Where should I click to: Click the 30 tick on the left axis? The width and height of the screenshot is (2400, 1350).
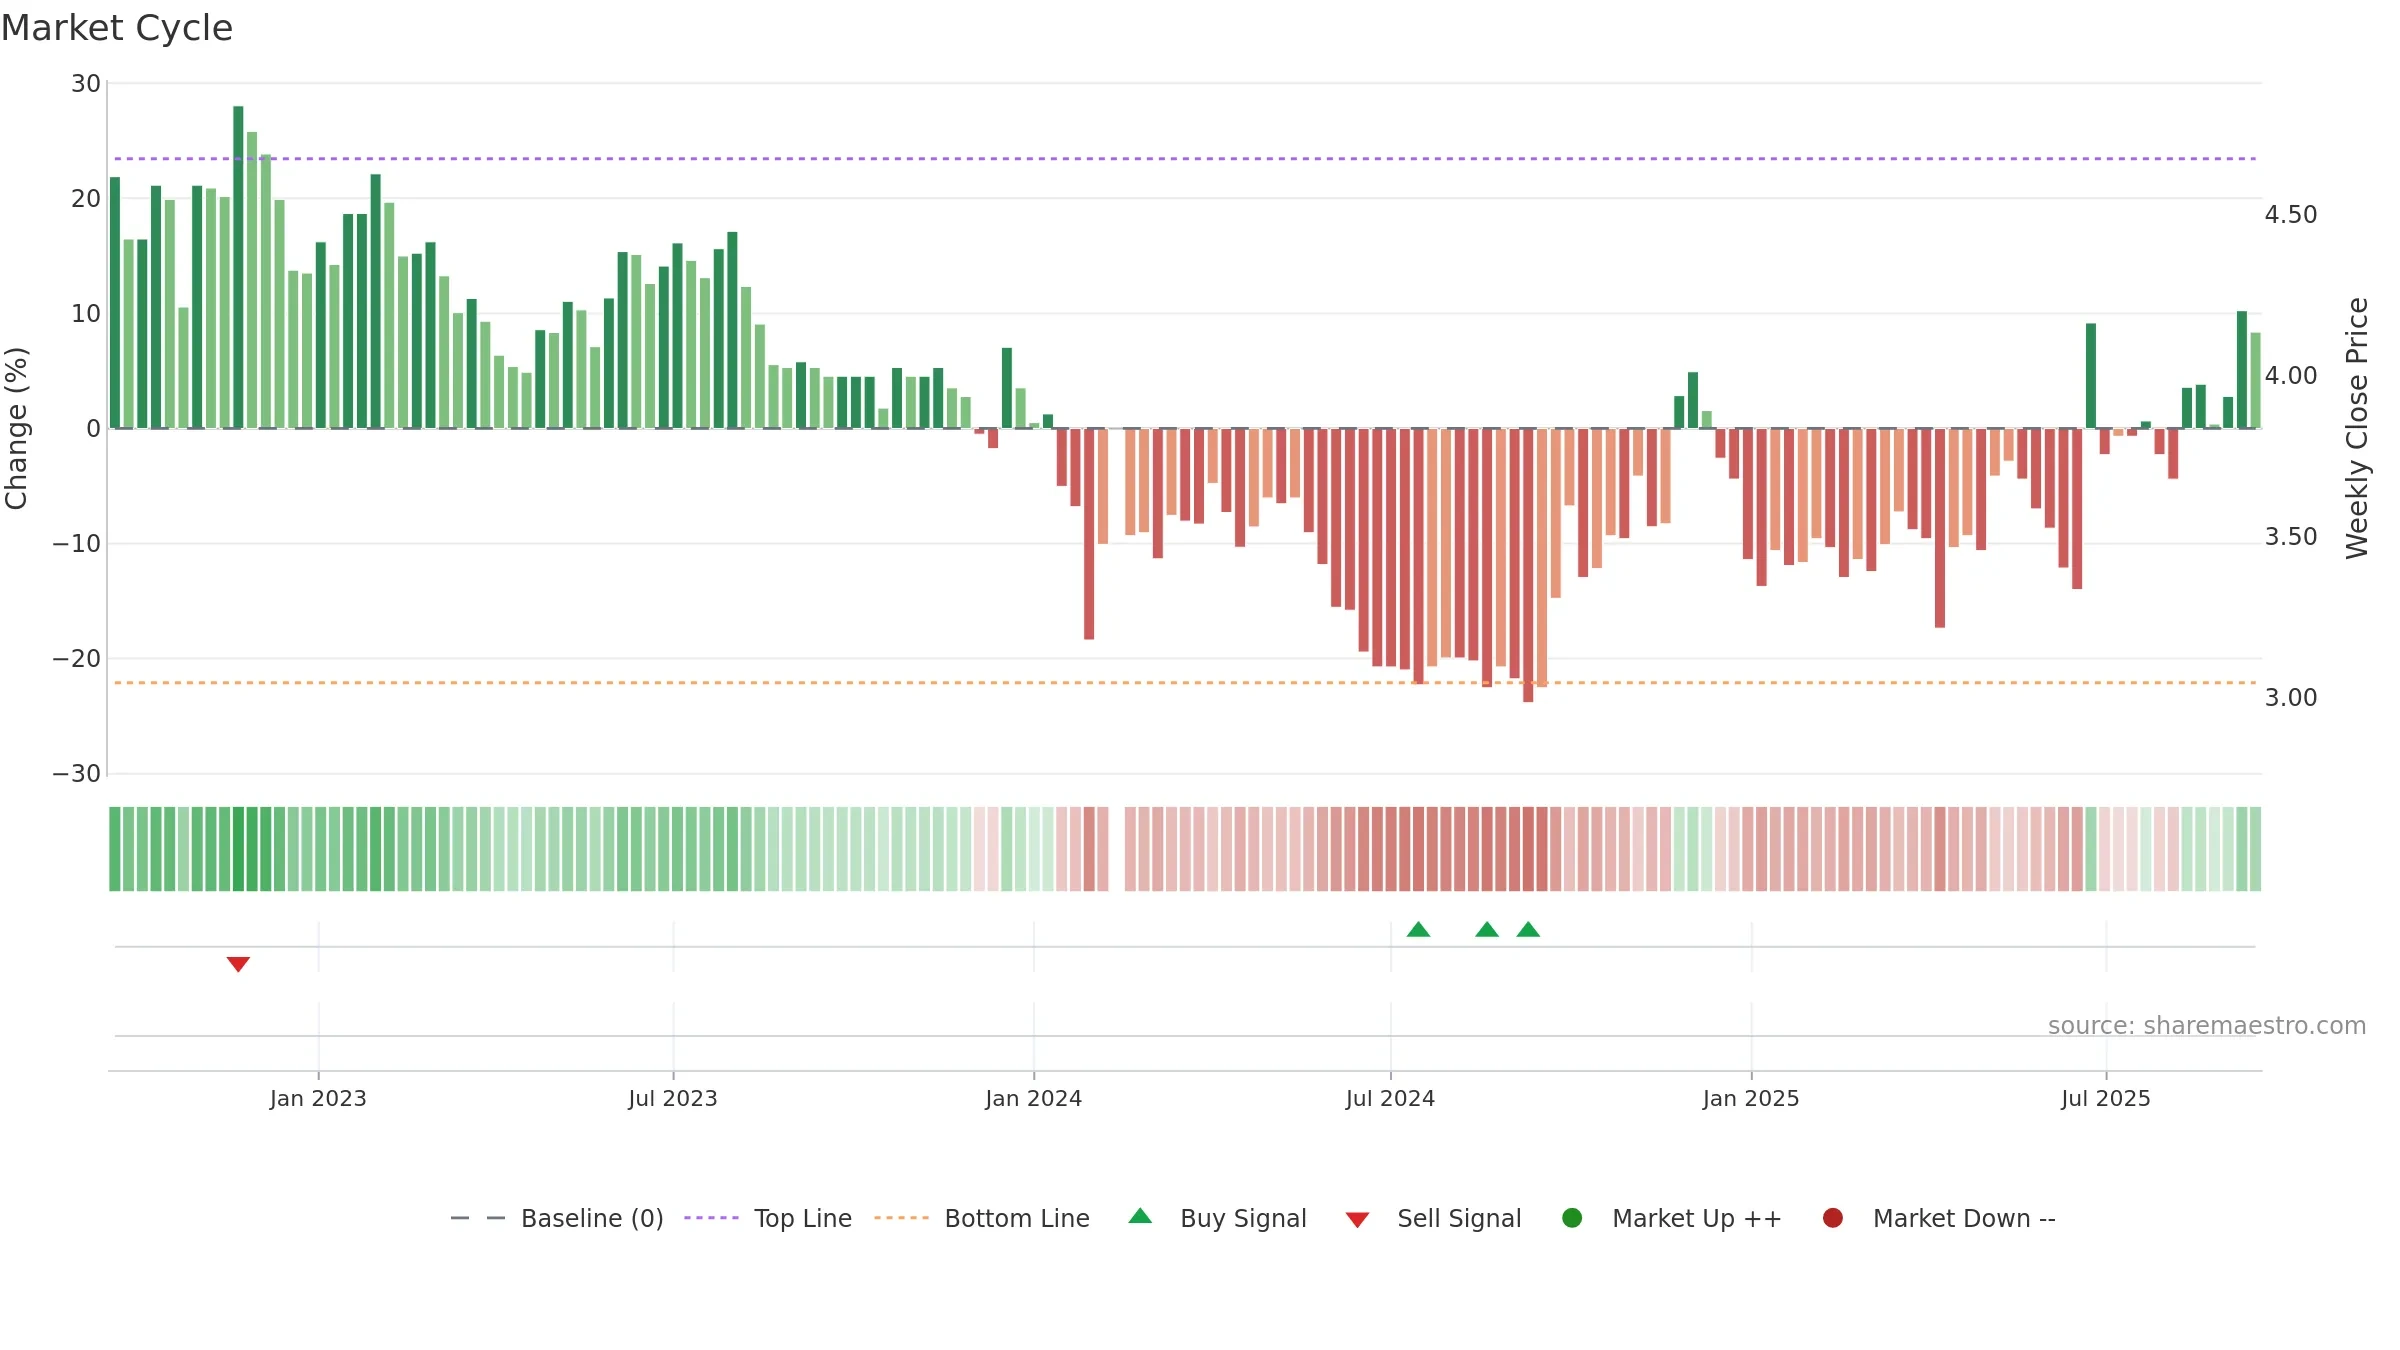[x=86, y=83]
